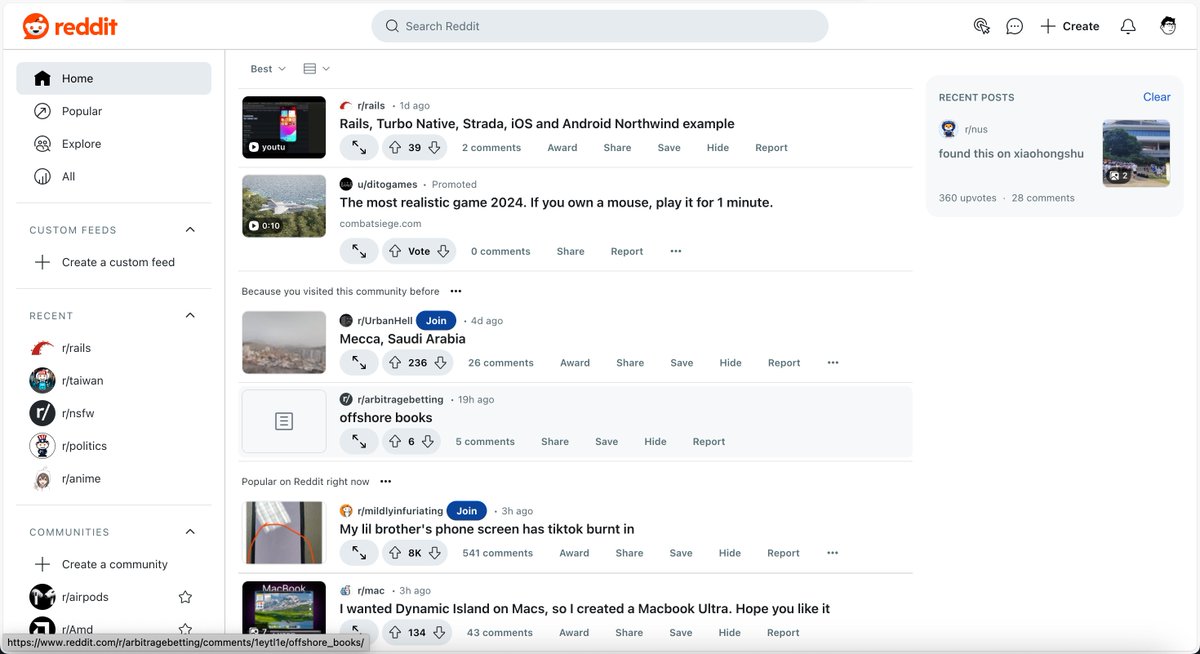Expand the Mecca, Saudi Arabia post preview

(x=359, y=363)
